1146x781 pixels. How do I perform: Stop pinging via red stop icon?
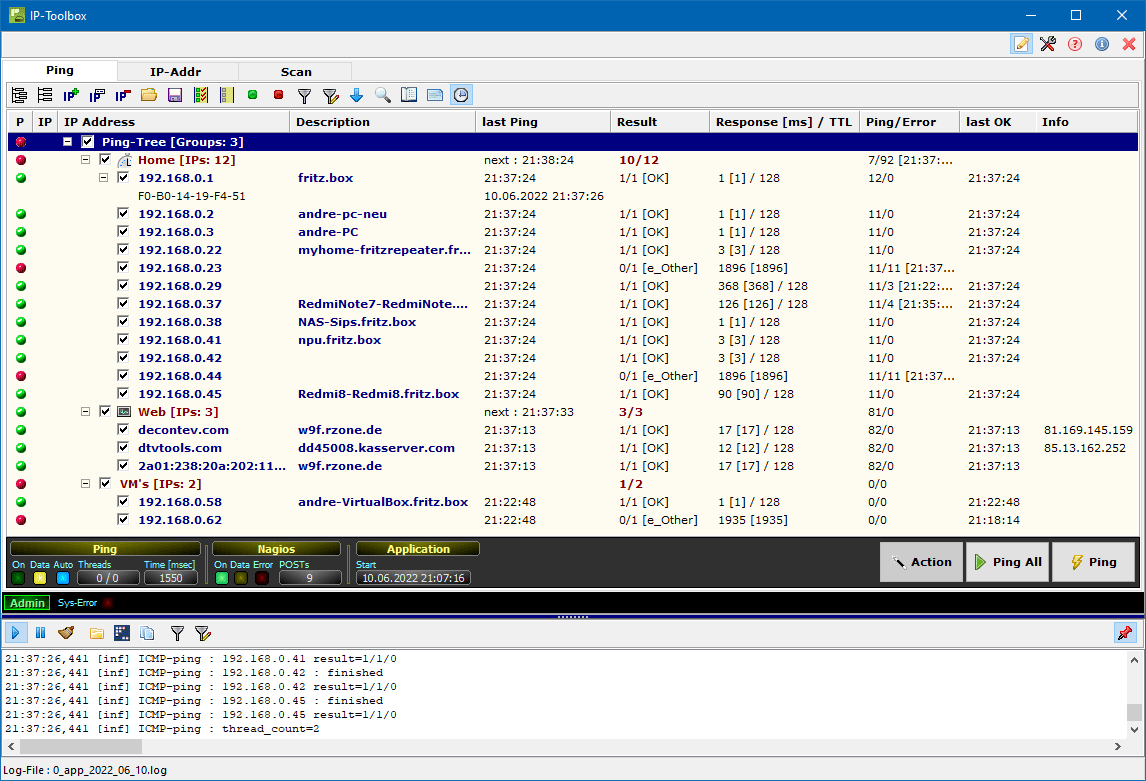point(278,95)
